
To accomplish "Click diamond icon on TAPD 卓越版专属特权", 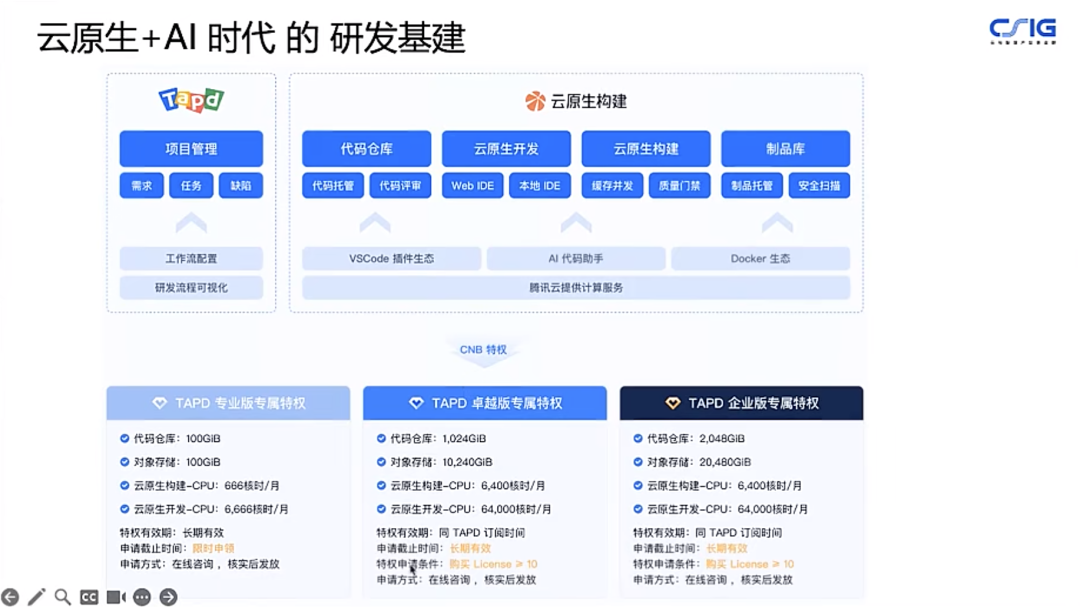I will click(x=416, y=403).
